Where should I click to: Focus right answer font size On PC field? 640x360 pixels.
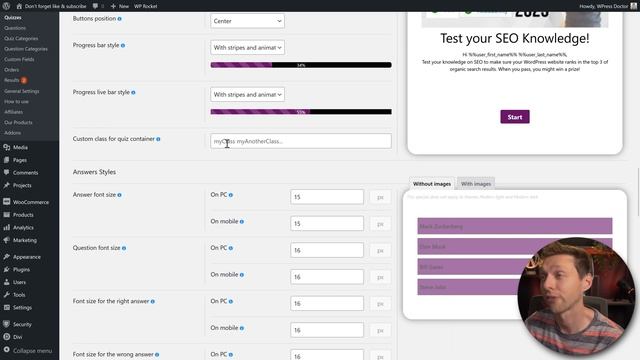click(327, 304)
